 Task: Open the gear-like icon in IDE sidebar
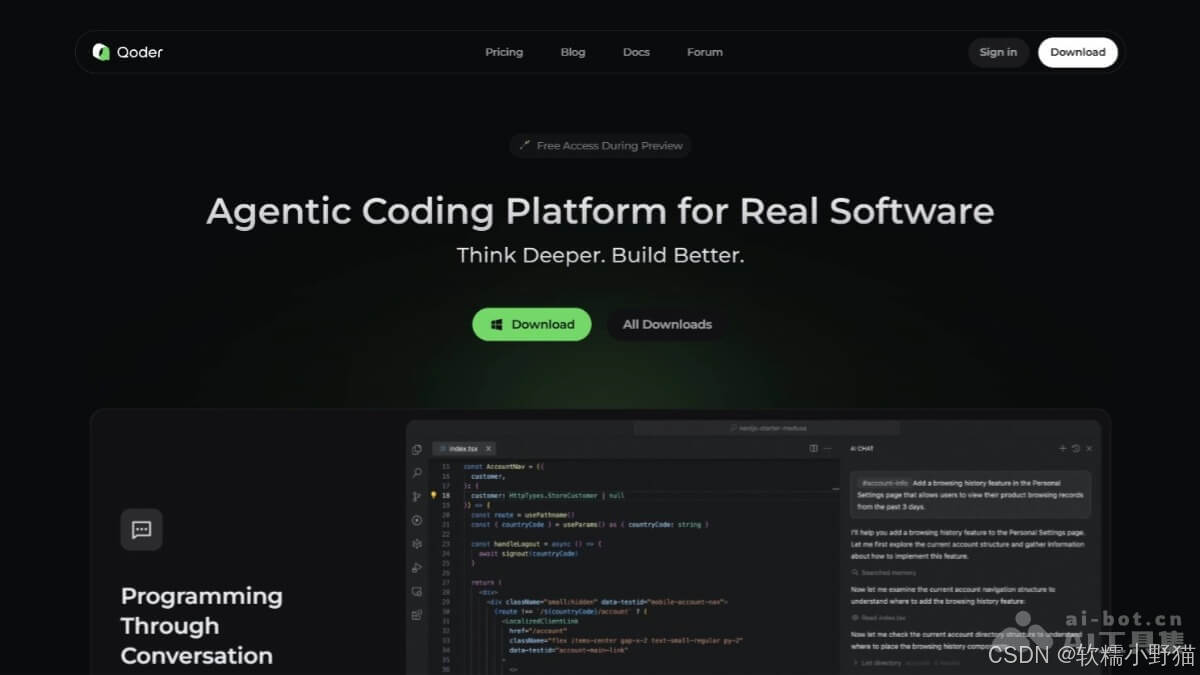point(417,544)
